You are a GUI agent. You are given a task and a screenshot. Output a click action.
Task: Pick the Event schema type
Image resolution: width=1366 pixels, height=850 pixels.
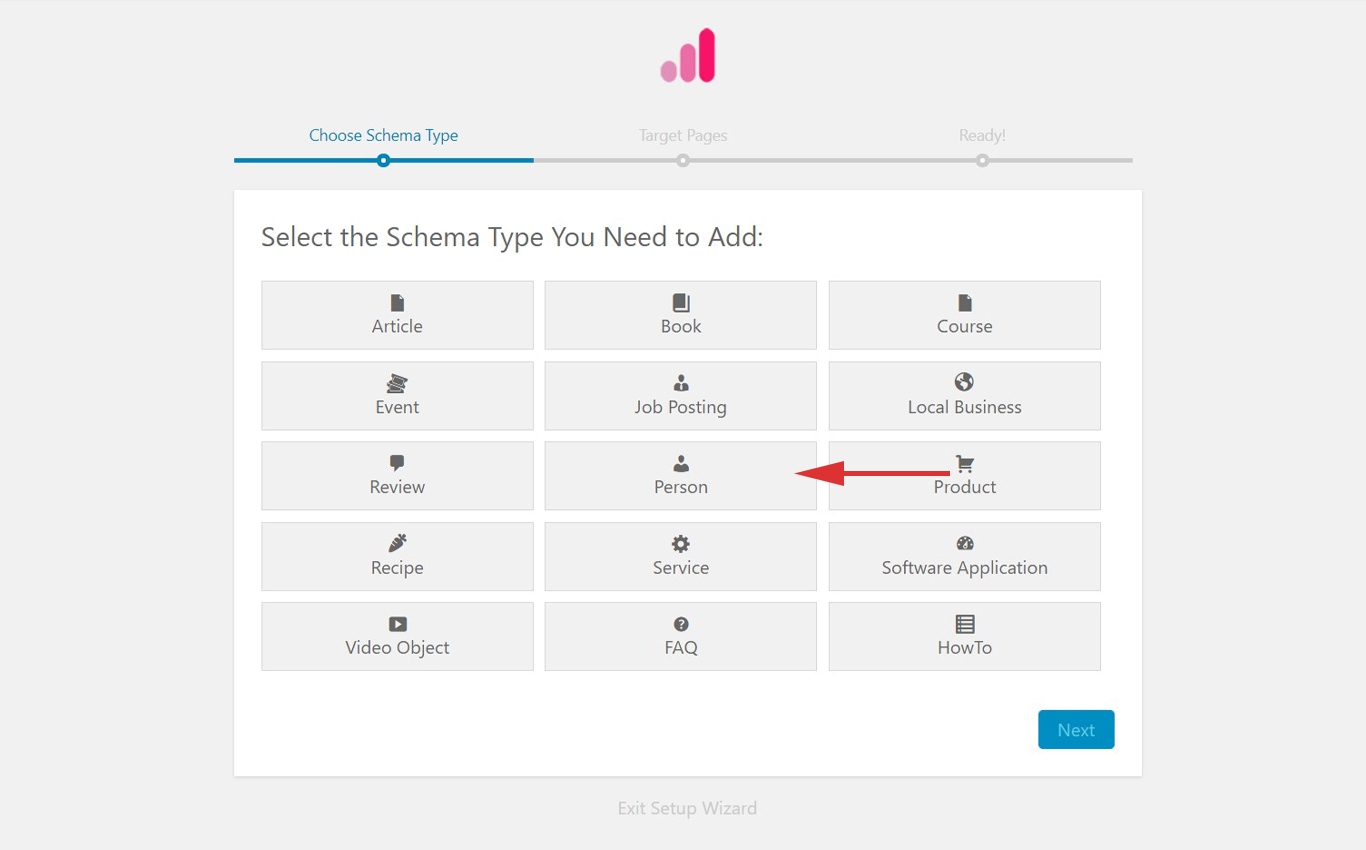tap(397, 395)
